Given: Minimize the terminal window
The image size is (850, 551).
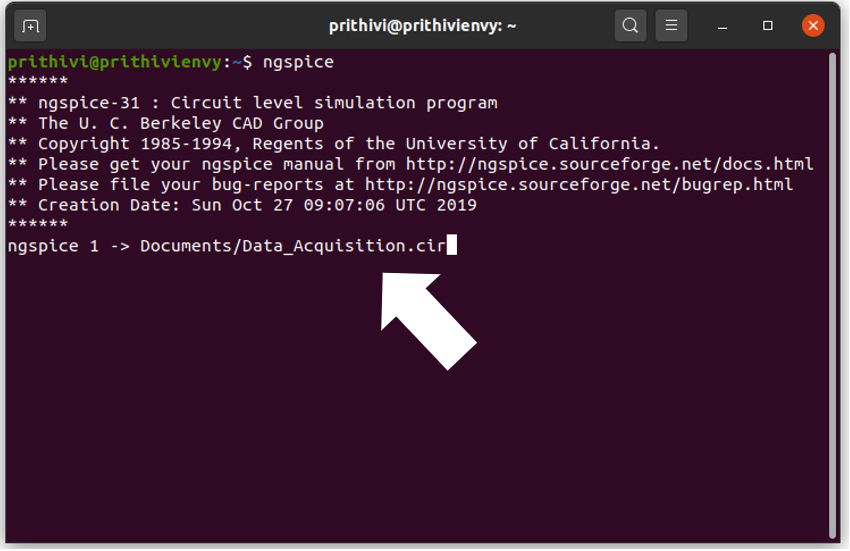Looking at the screenshot, I should (x=722, y=26).
